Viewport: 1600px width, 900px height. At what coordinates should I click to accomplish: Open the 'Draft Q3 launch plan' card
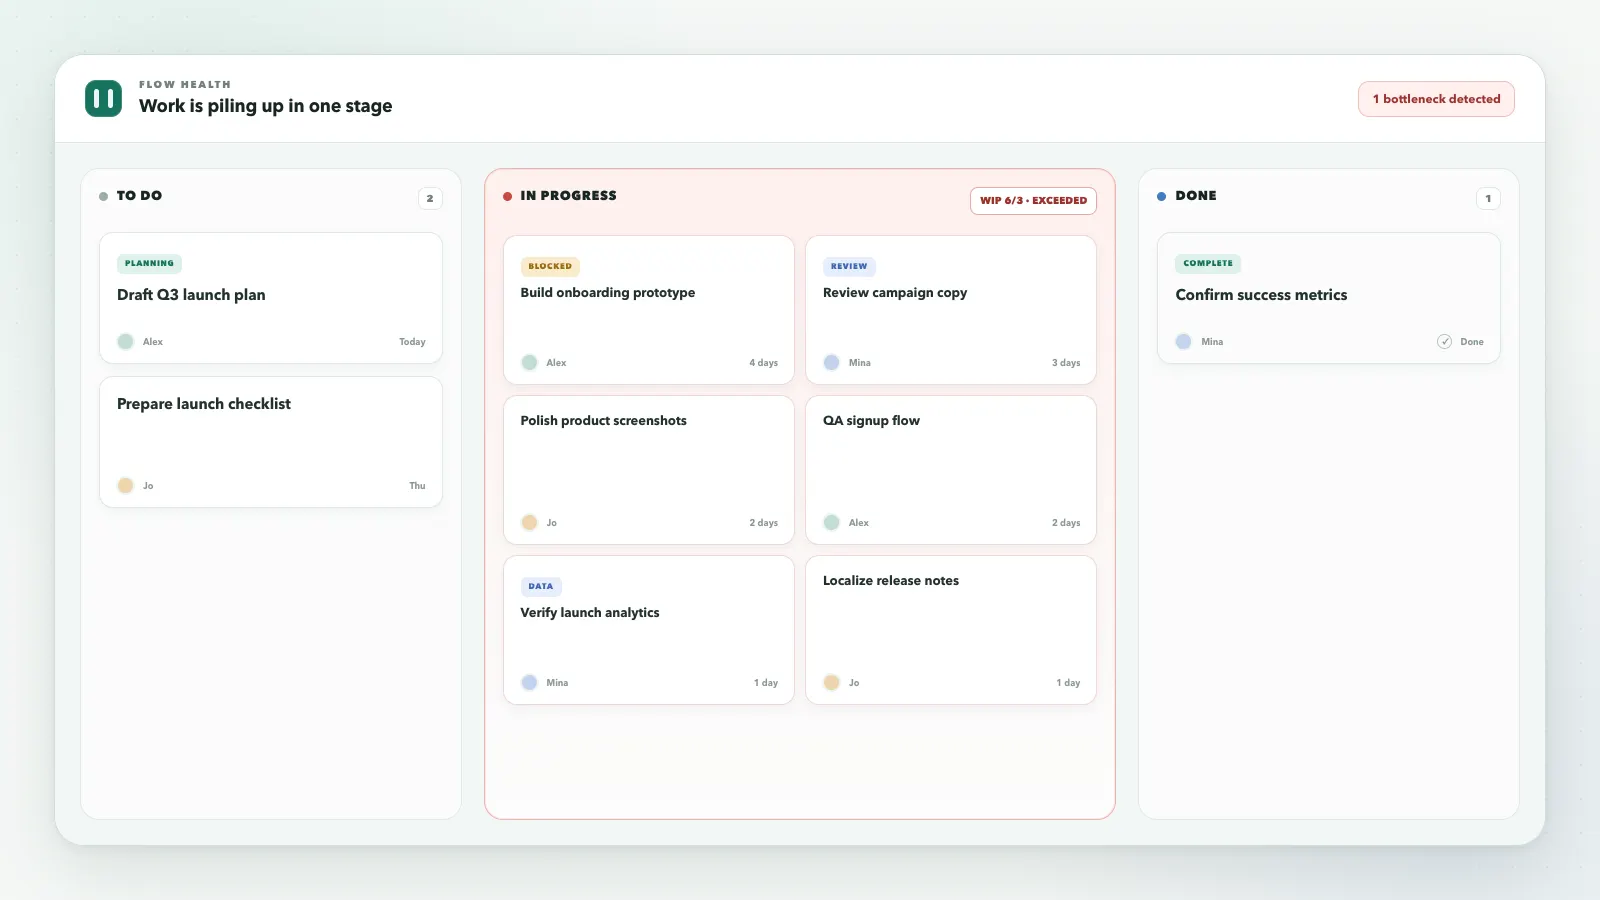(x=271, y=298)
